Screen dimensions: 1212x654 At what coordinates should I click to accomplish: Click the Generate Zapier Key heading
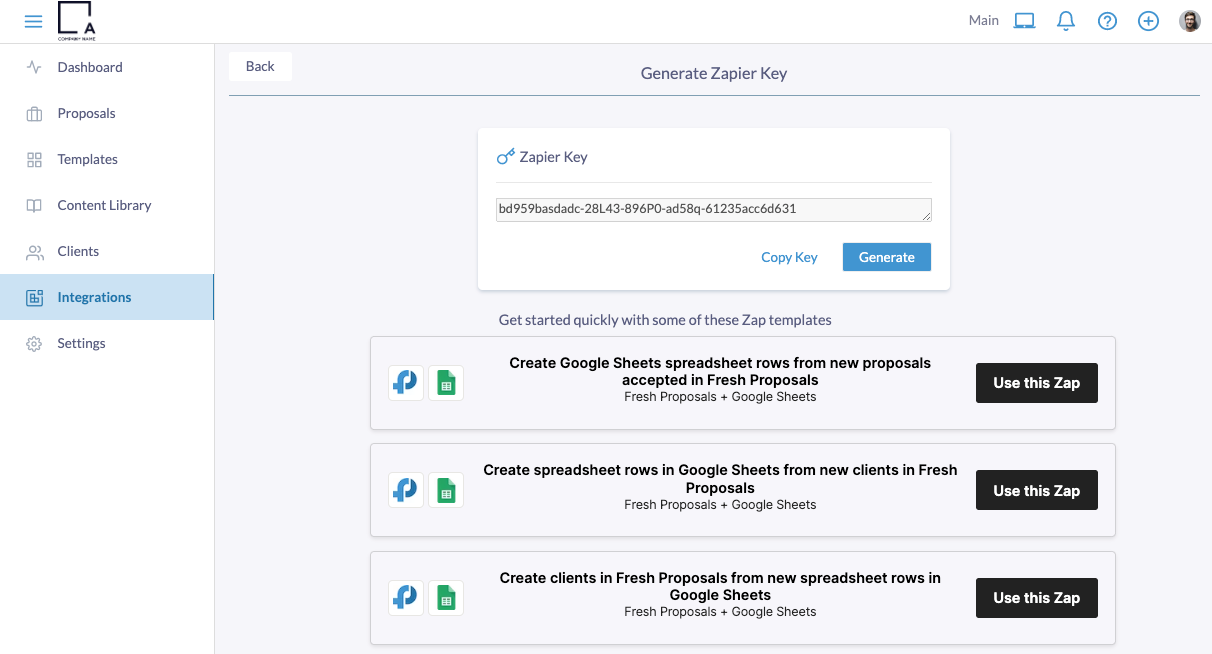point(714,73)
